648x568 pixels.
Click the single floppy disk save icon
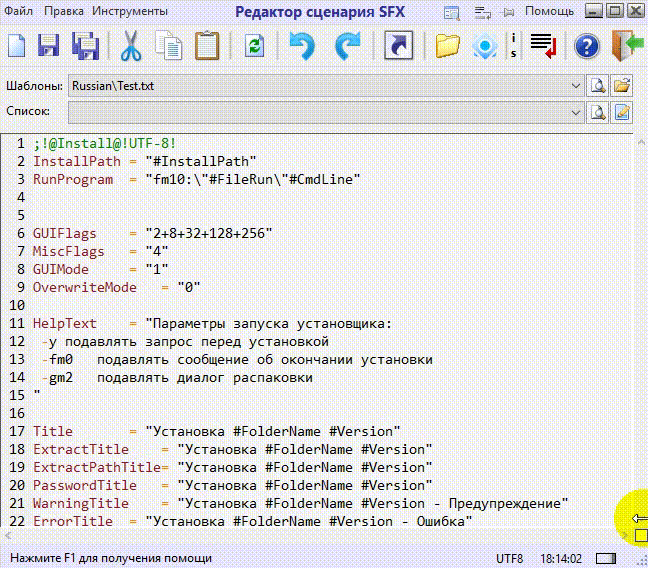48,45
